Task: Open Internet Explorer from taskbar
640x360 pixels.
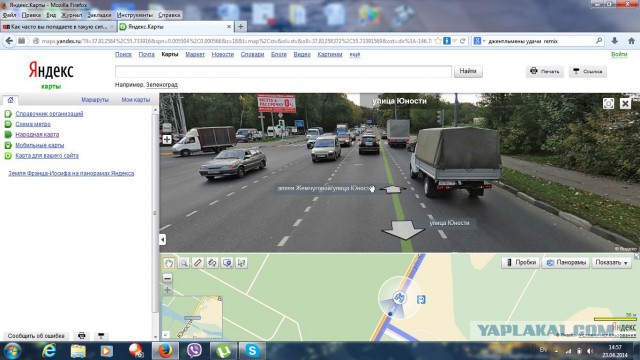Action: tap(49, 351)
